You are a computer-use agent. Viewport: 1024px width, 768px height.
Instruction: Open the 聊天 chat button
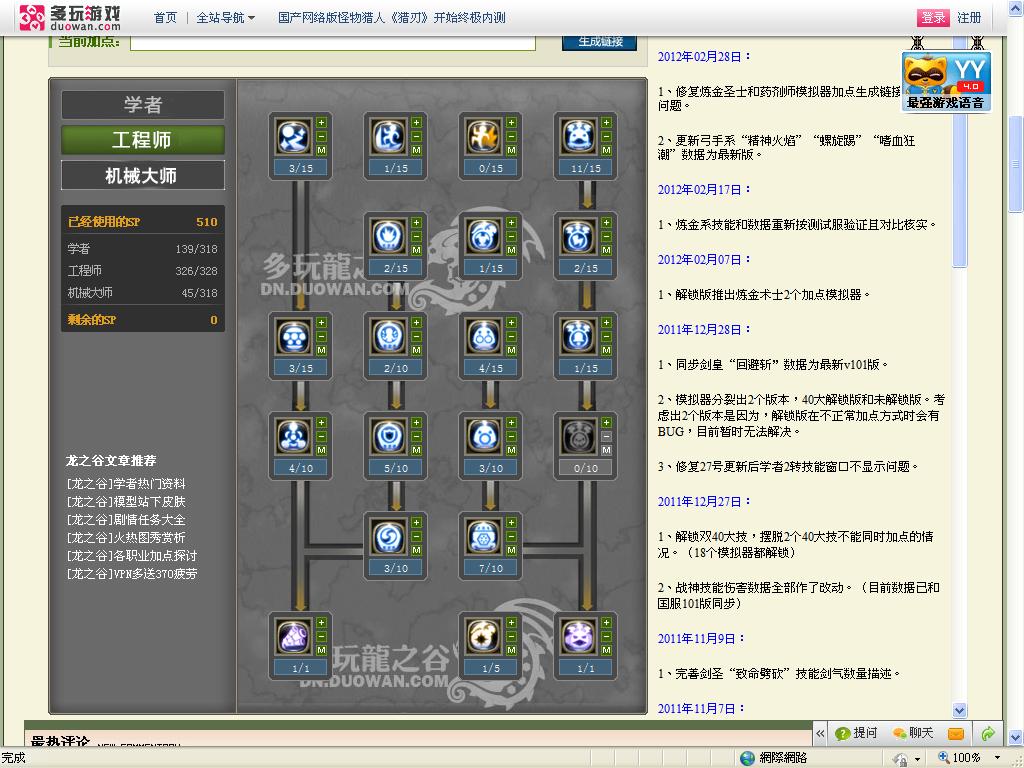[913, 733]
